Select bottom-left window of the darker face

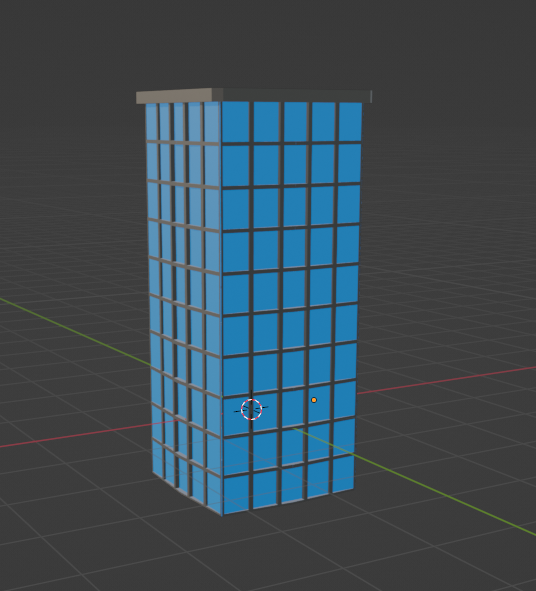[236, 495]
